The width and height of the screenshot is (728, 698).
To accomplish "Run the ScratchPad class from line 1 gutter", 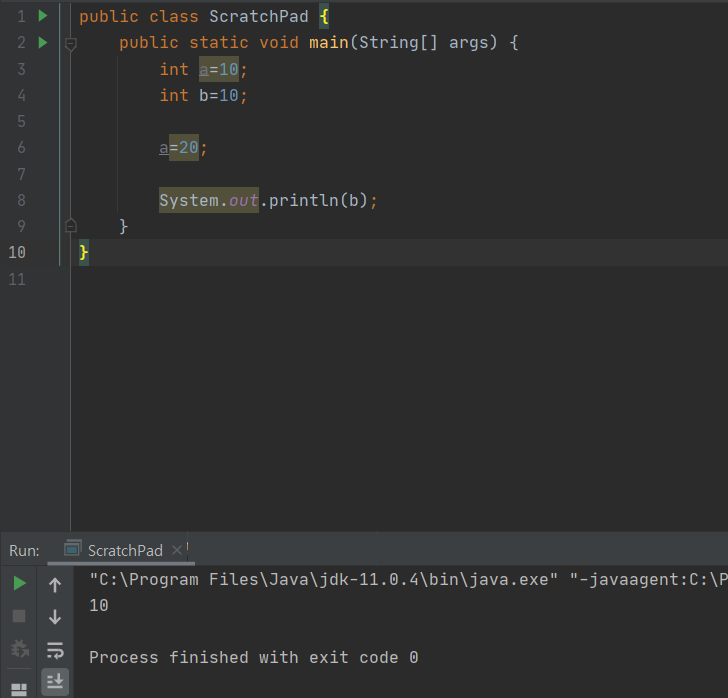I will coord(43,16).
